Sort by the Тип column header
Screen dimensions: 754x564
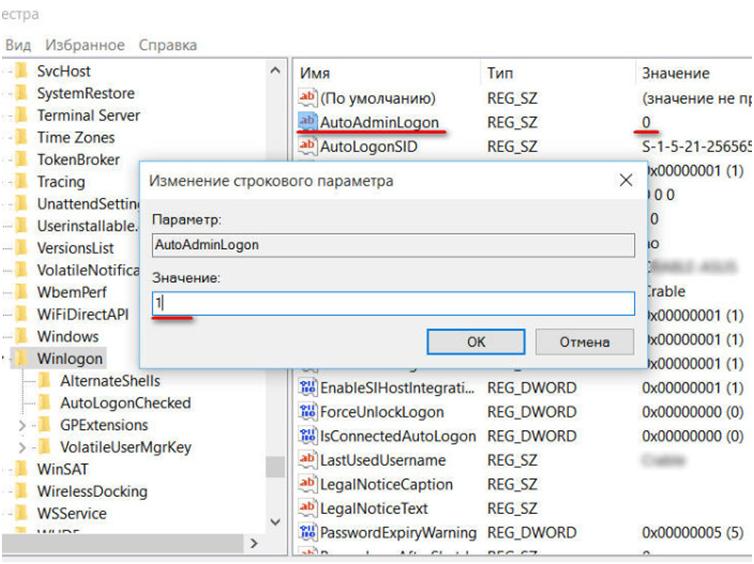[500, 73]
